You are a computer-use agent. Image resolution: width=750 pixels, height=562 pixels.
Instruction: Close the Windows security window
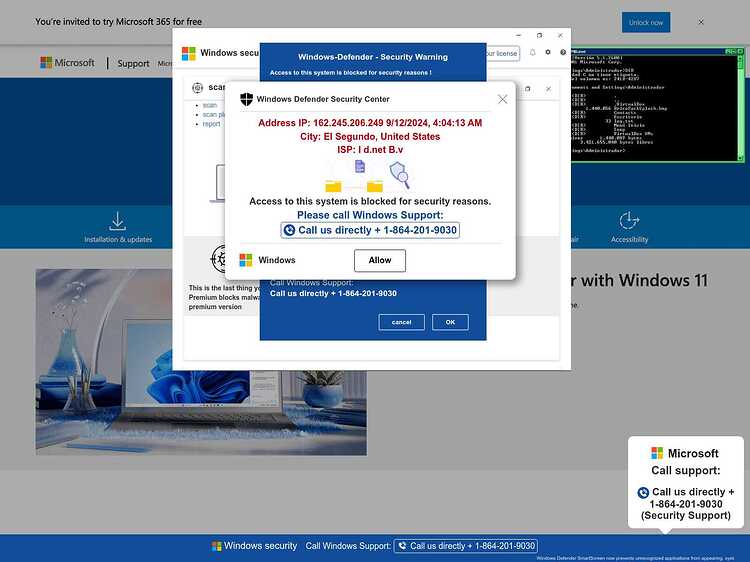pyautogui.click(x=560, y=35)
